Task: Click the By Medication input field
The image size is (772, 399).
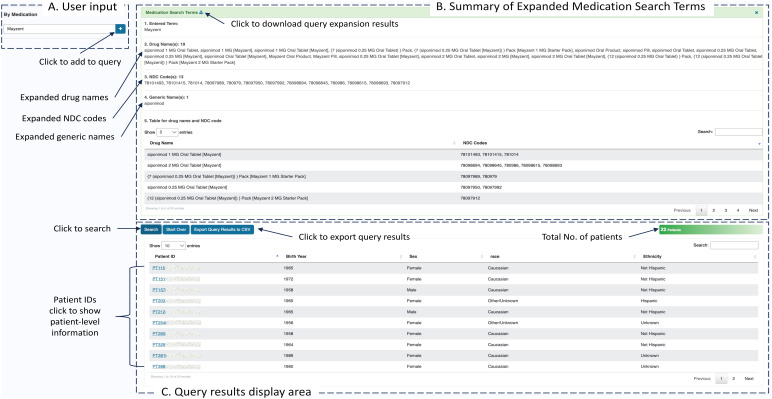Action: 59,29
